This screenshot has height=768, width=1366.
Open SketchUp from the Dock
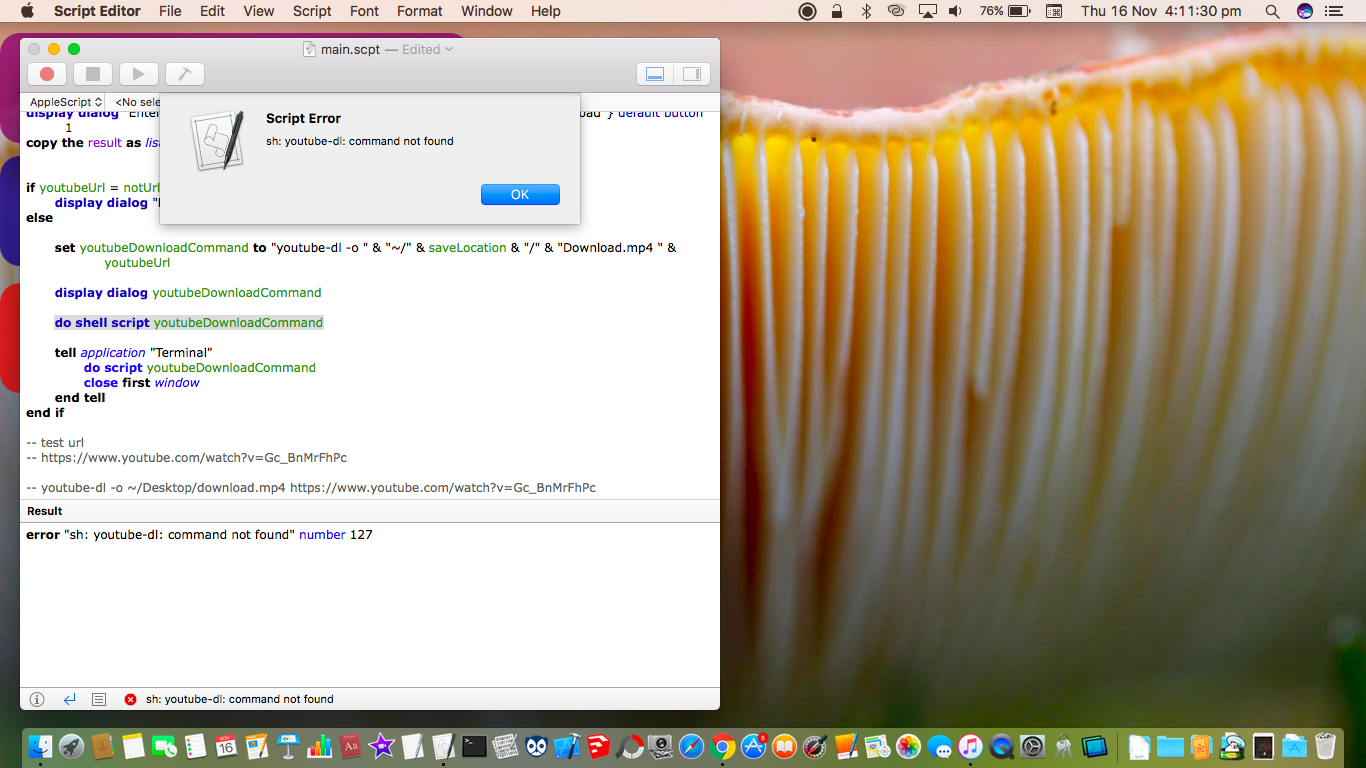(x=598, y=746)
